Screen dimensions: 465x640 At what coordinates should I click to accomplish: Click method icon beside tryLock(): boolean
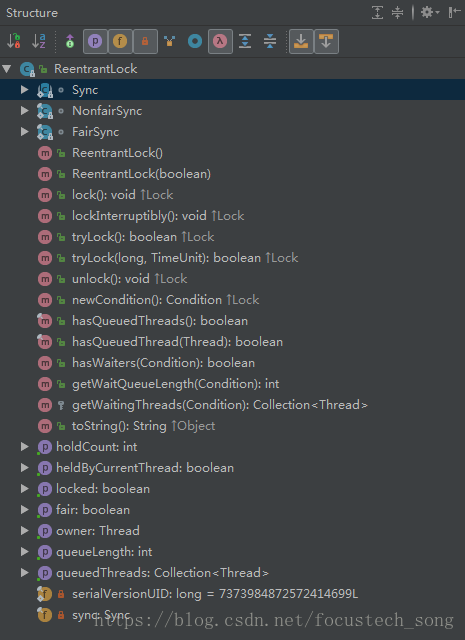pyautogui.click(x=45, y=237)
